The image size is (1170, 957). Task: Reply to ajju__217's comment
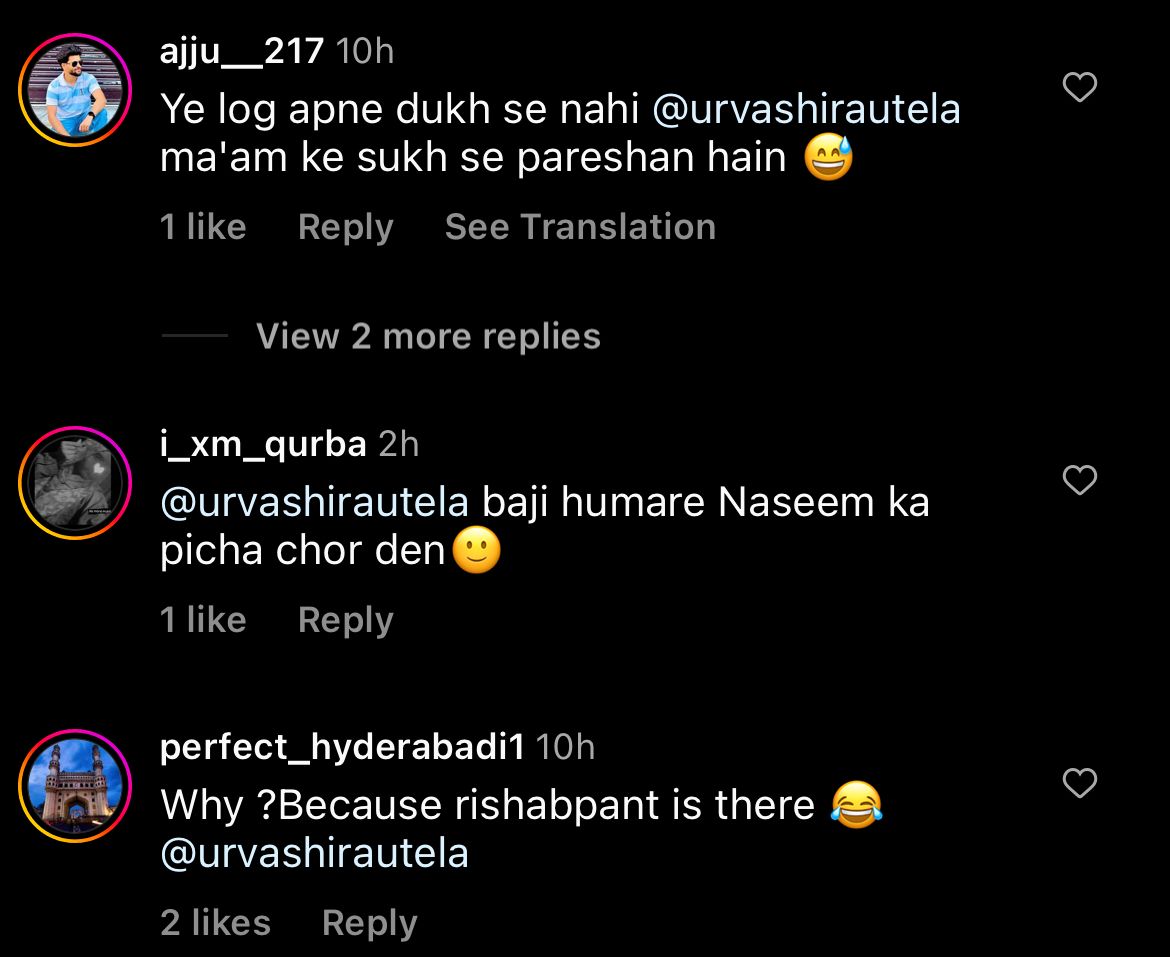(345, 227)
